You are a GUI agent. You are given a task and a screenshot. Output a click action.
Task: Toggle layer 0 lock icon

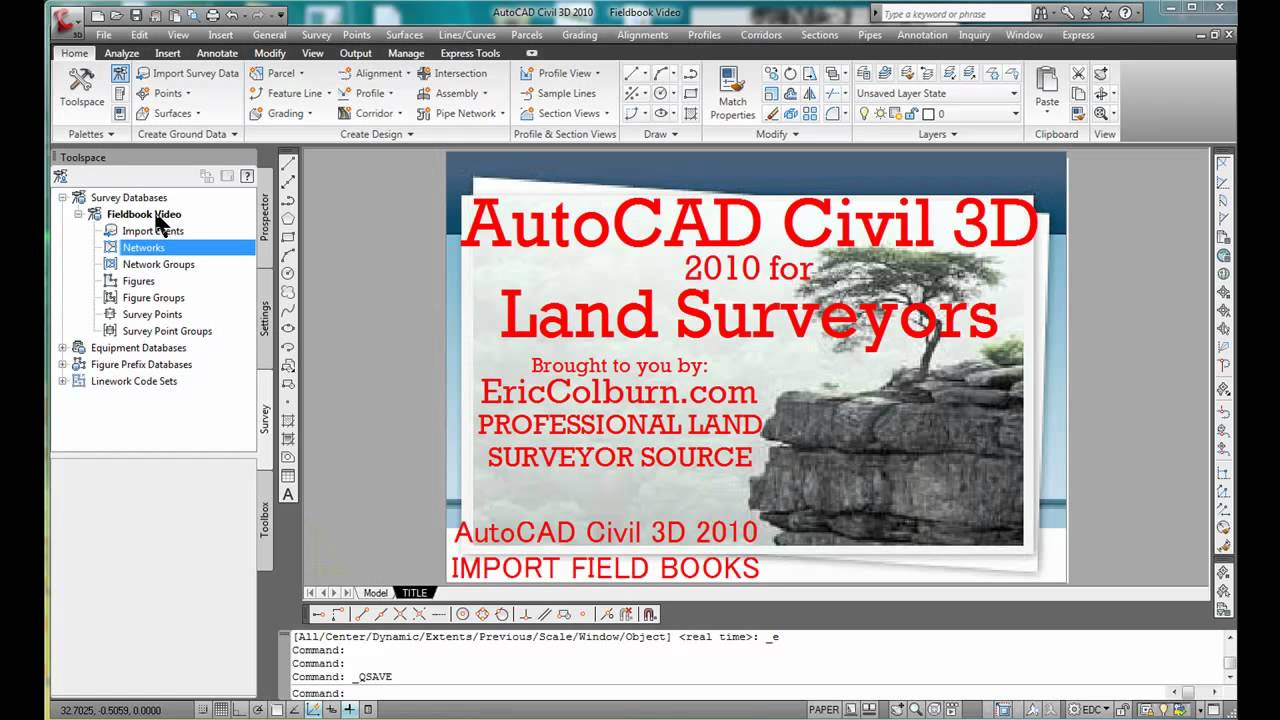(911, 114)
